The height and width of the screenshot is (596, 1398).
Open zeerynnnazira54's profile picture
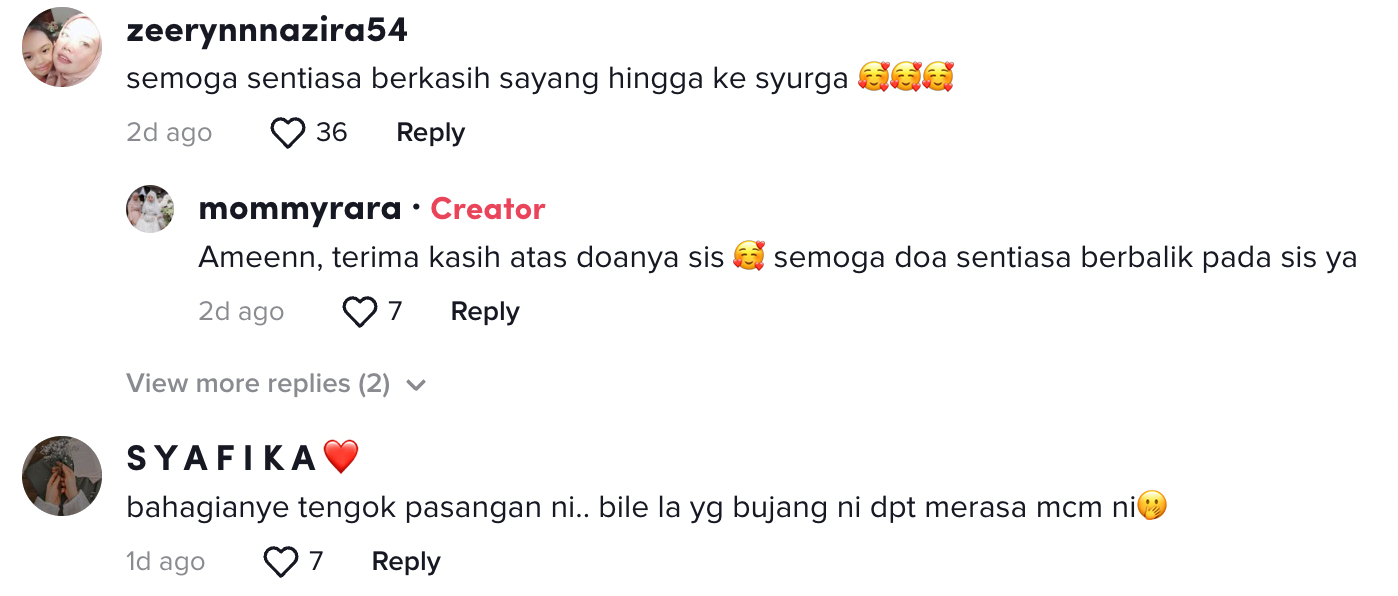coord(62,47)
